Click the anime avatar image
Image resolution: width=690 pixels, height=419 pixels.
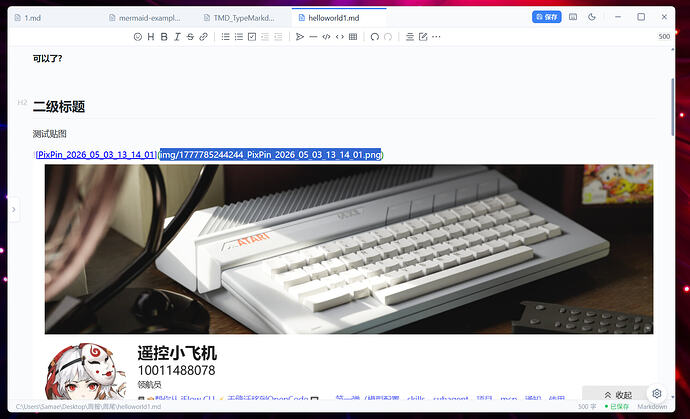click(x=85, y=371)
